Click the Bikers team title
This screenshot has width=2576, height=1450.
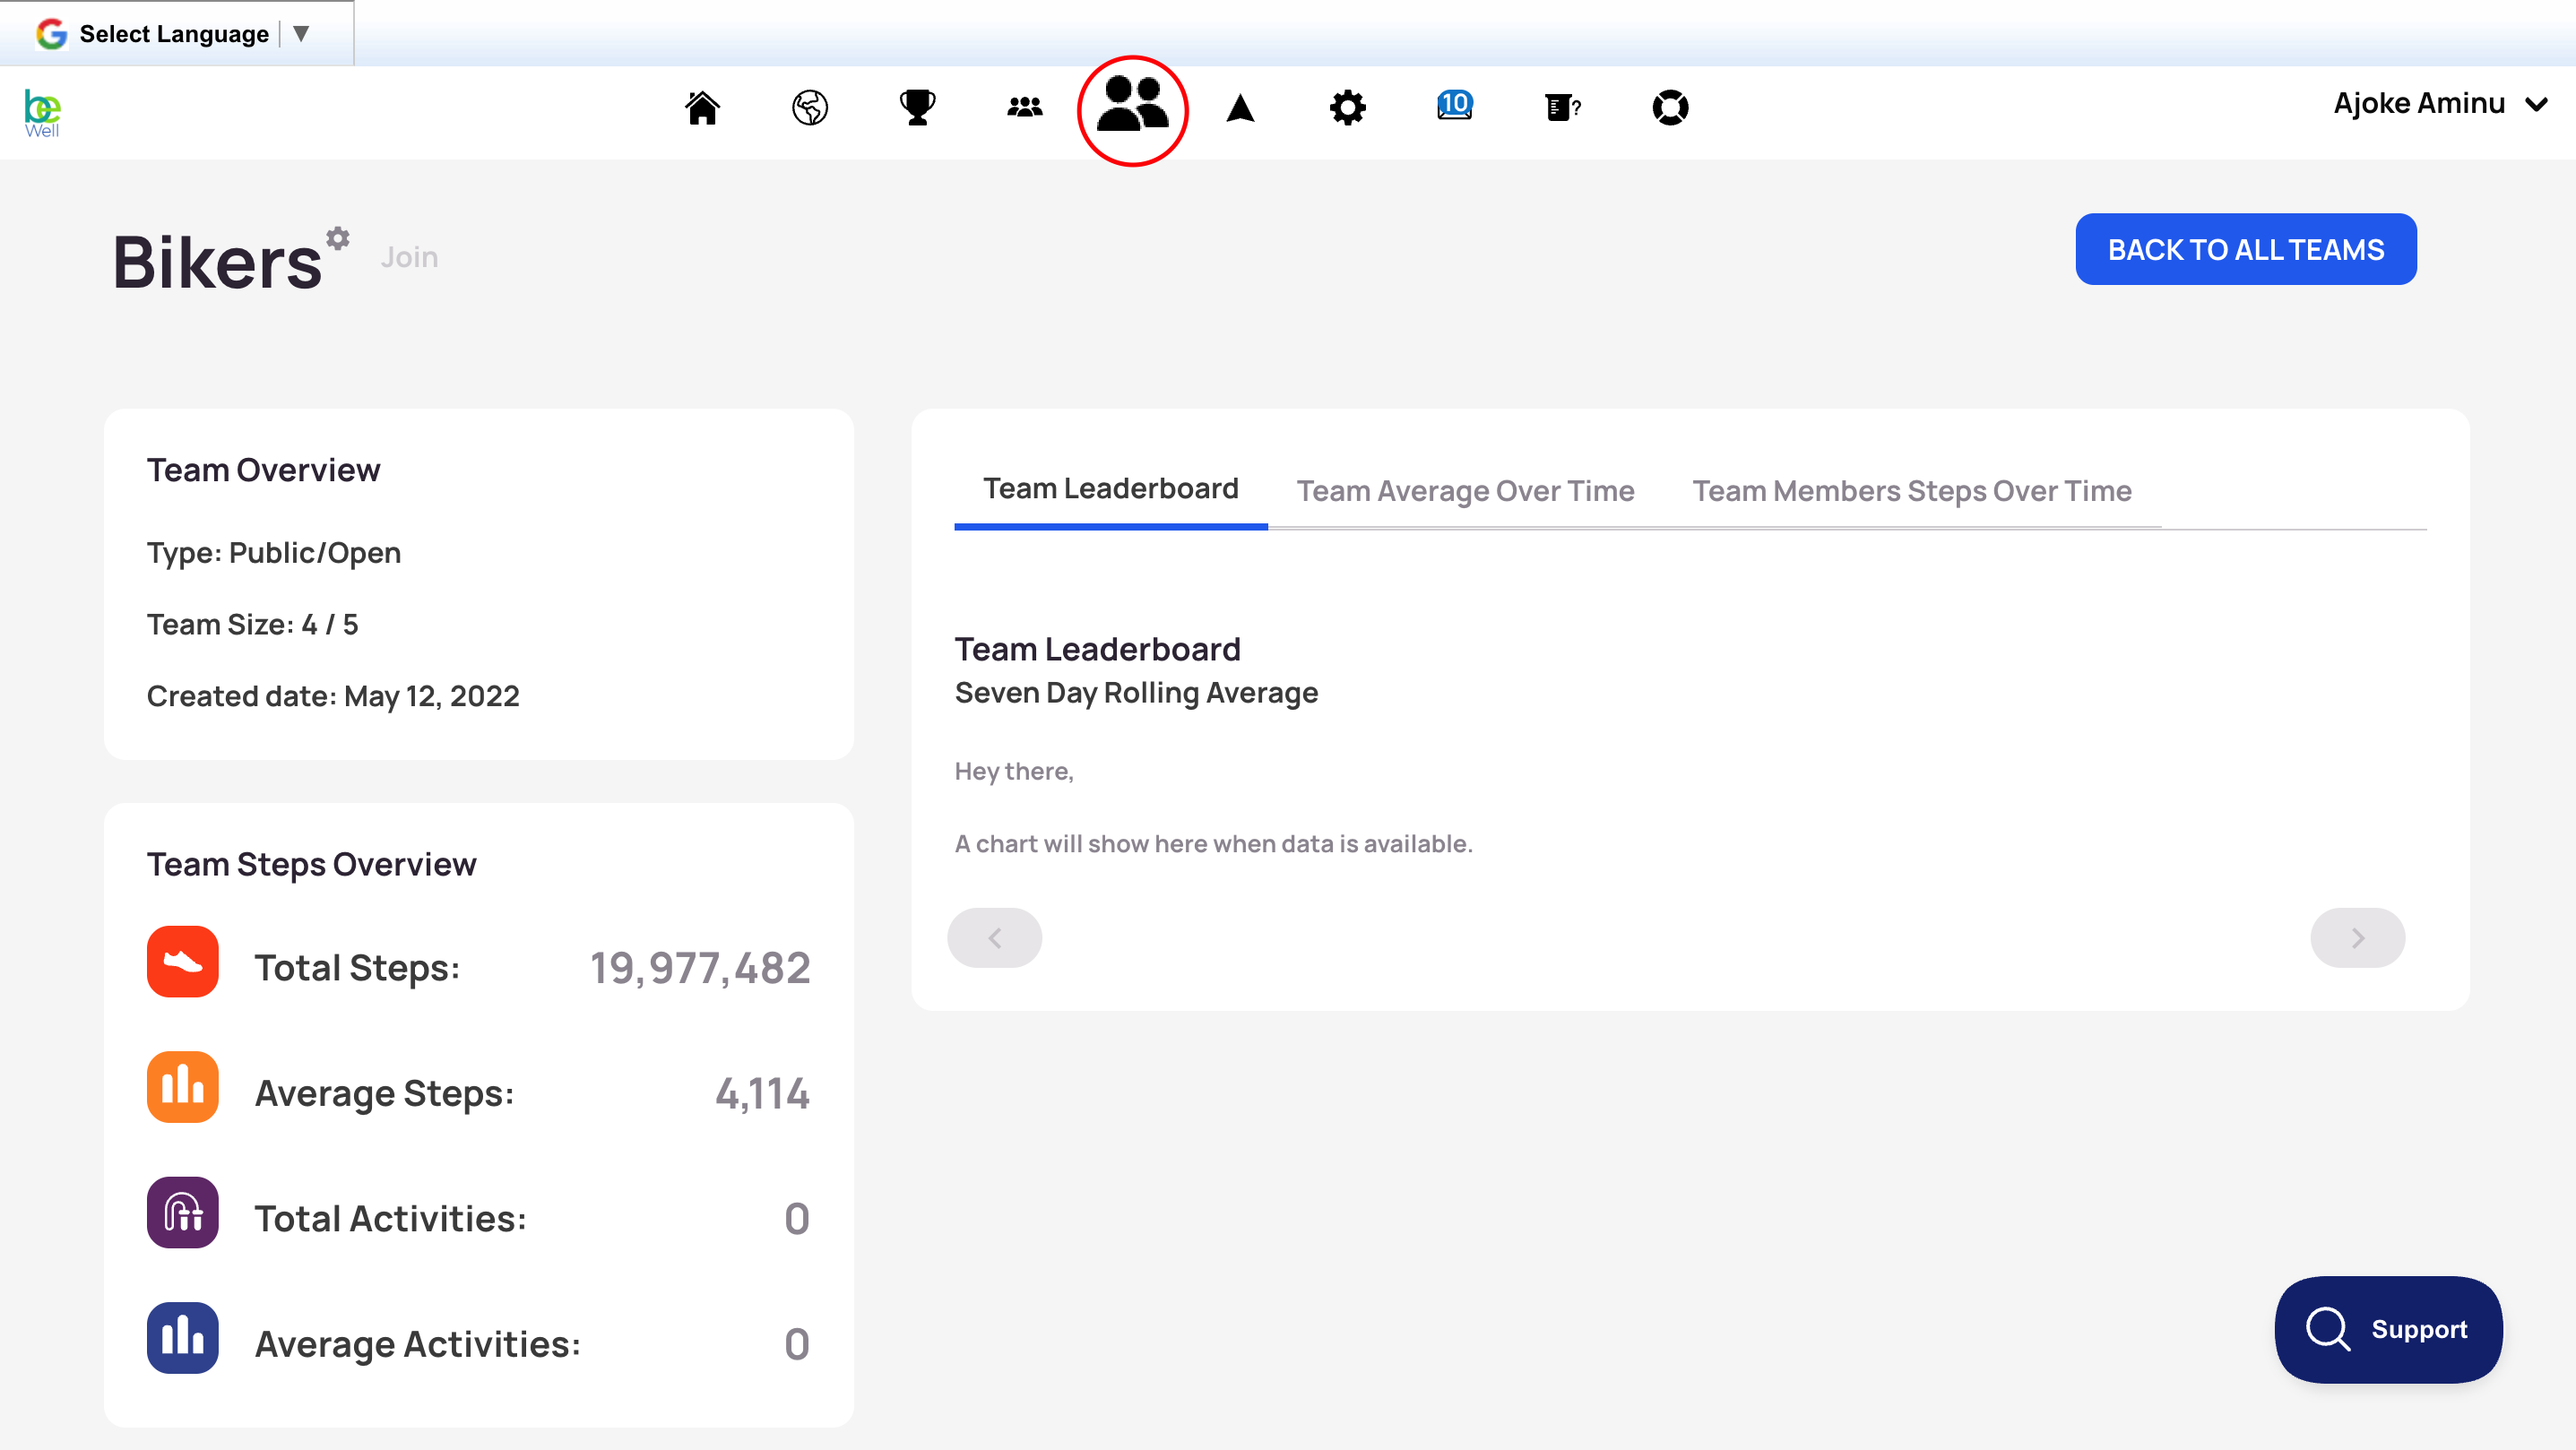pos(217,263)
